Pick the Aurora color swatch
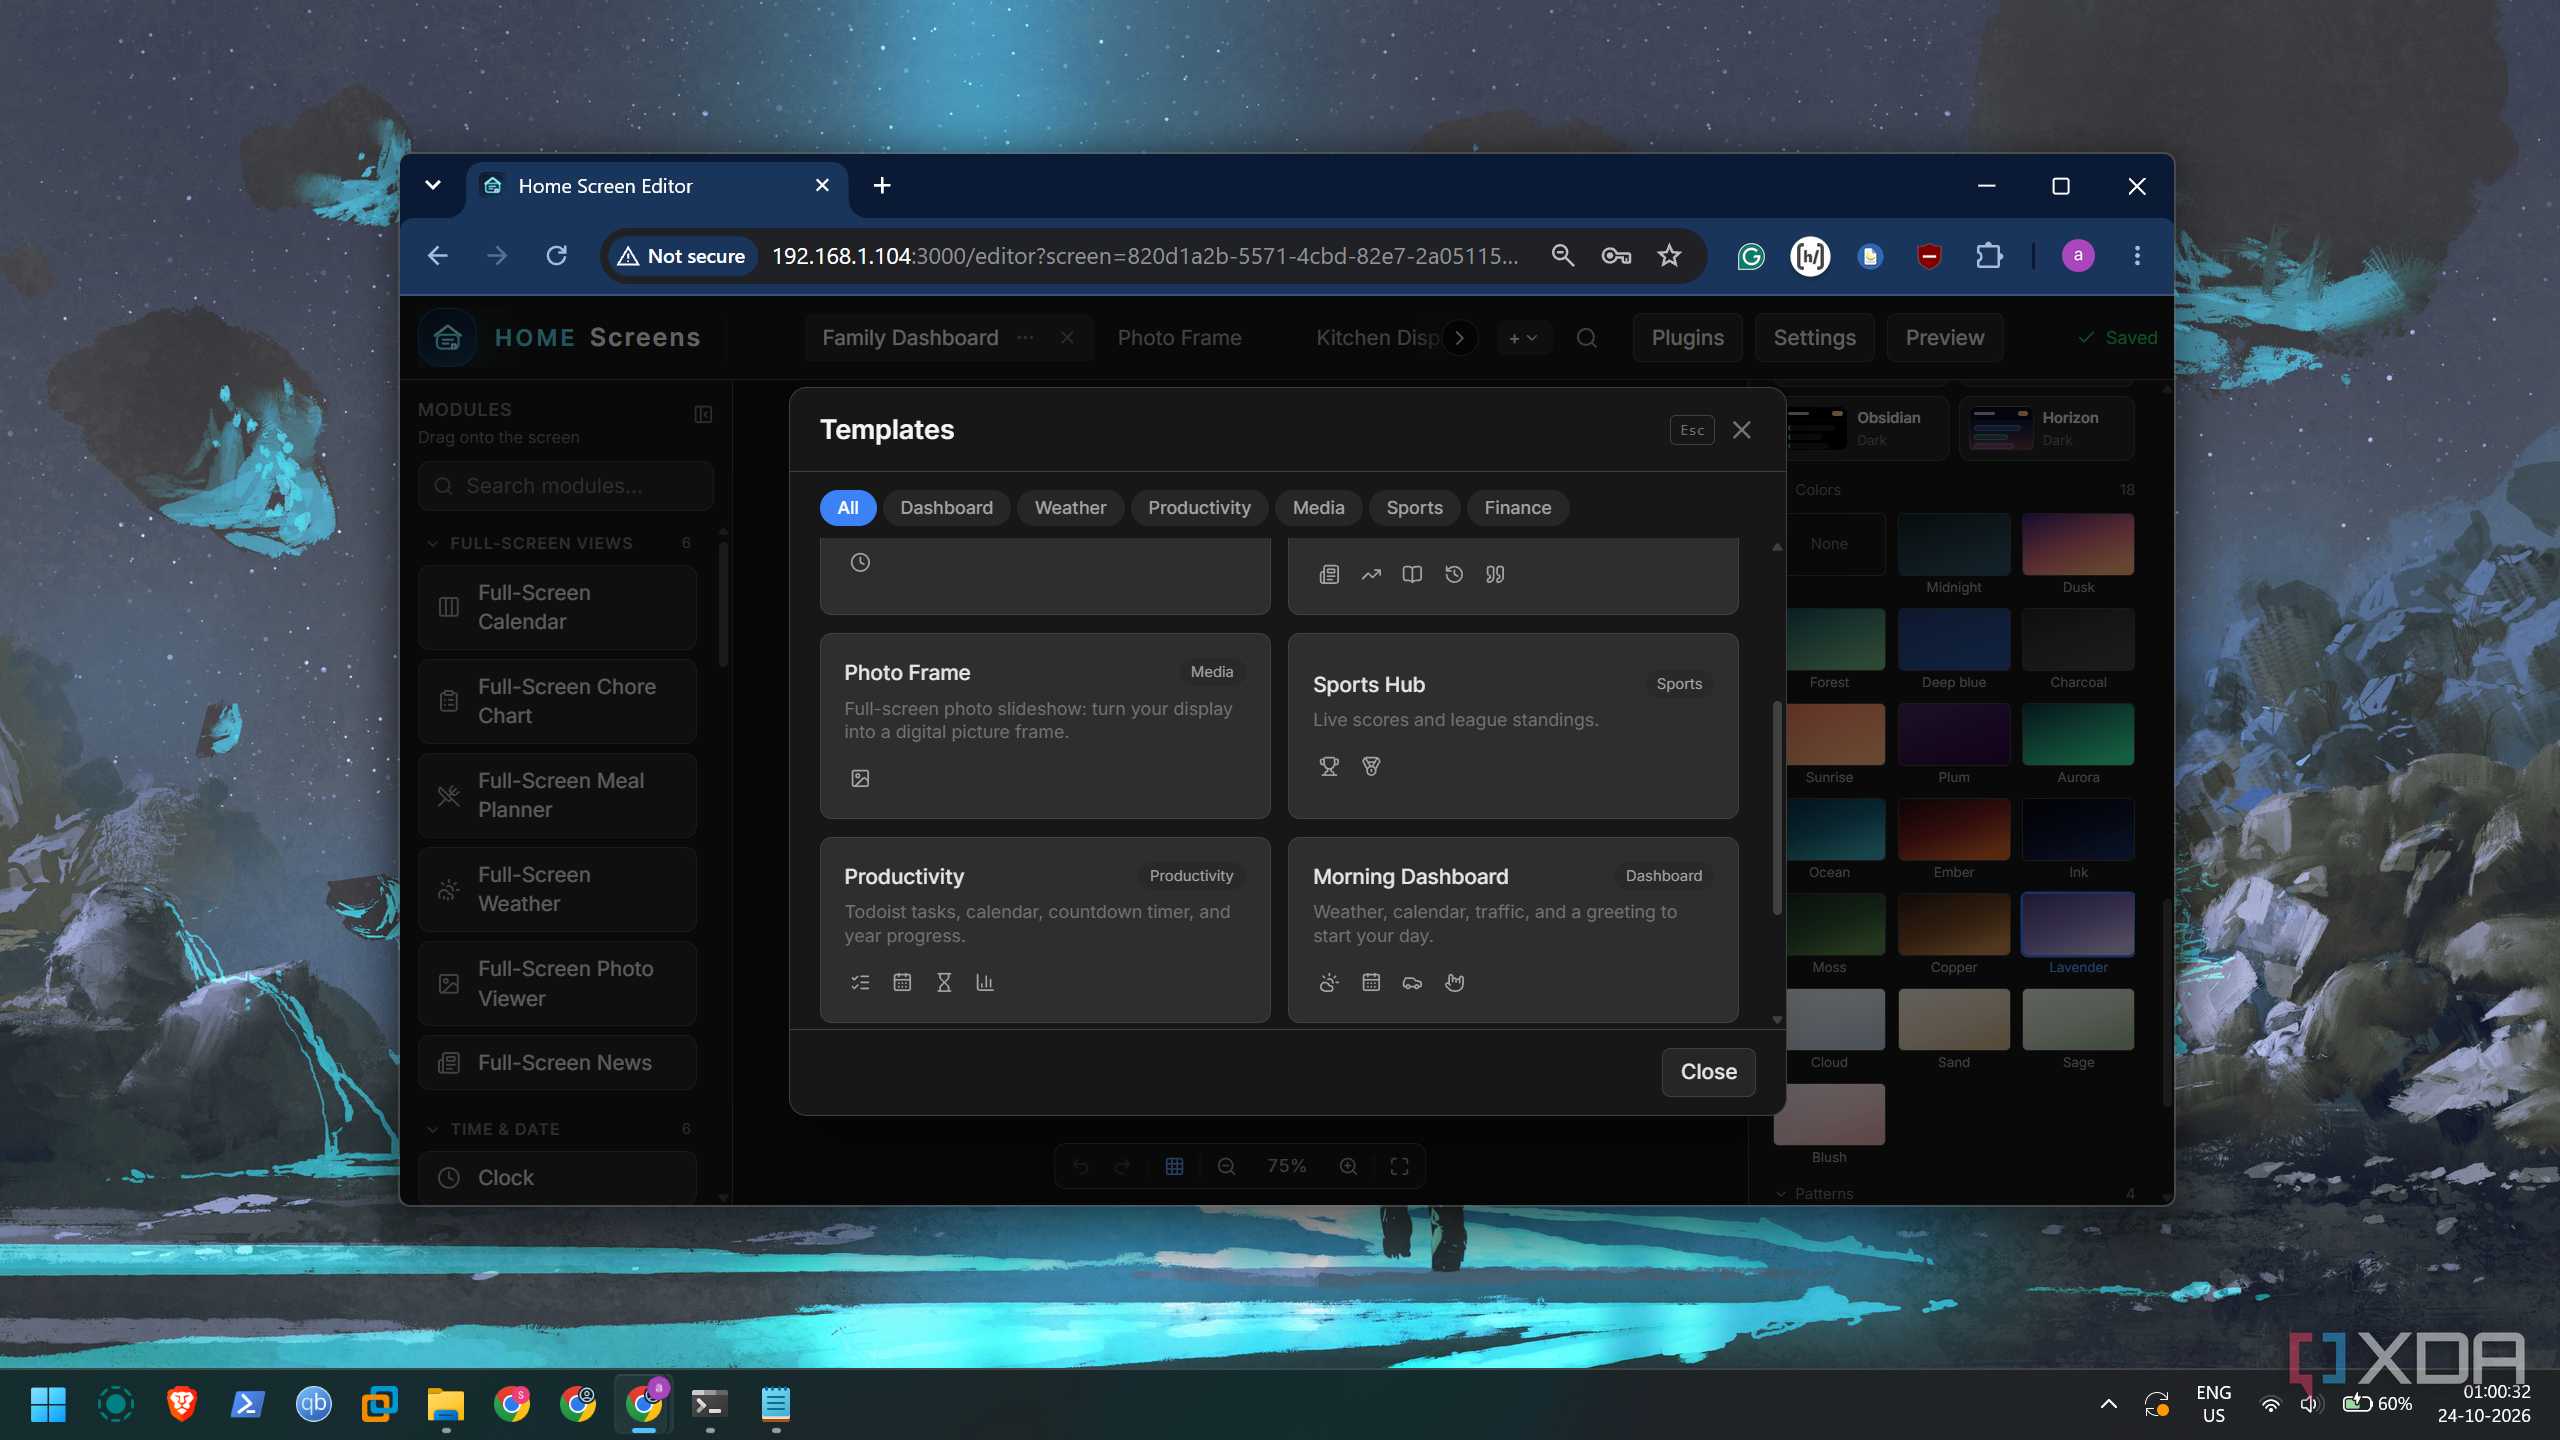 tap(2078, 734)
